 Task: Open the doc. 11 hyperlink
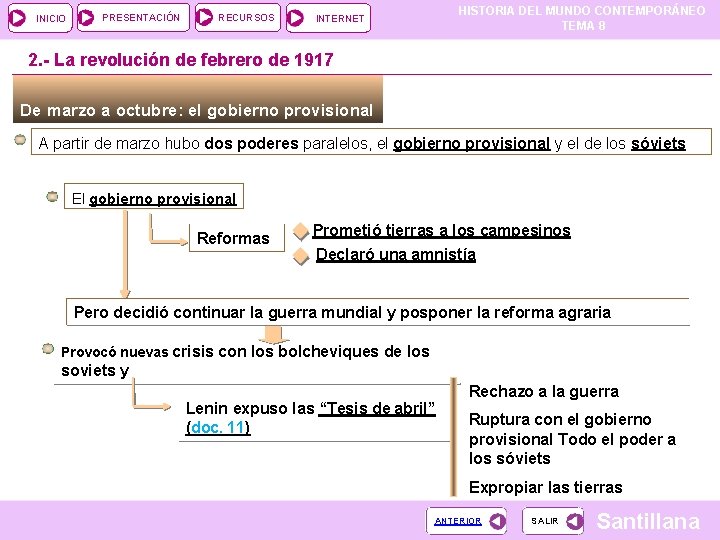point(218,428)
